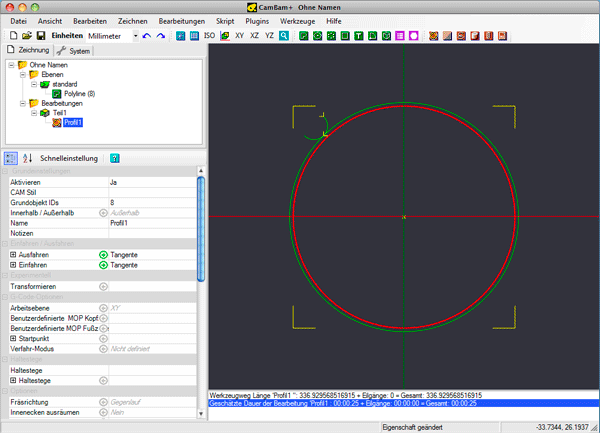Click the redo arrow icon
Viewport: 600px width, 433px height.
pos(162,36)
